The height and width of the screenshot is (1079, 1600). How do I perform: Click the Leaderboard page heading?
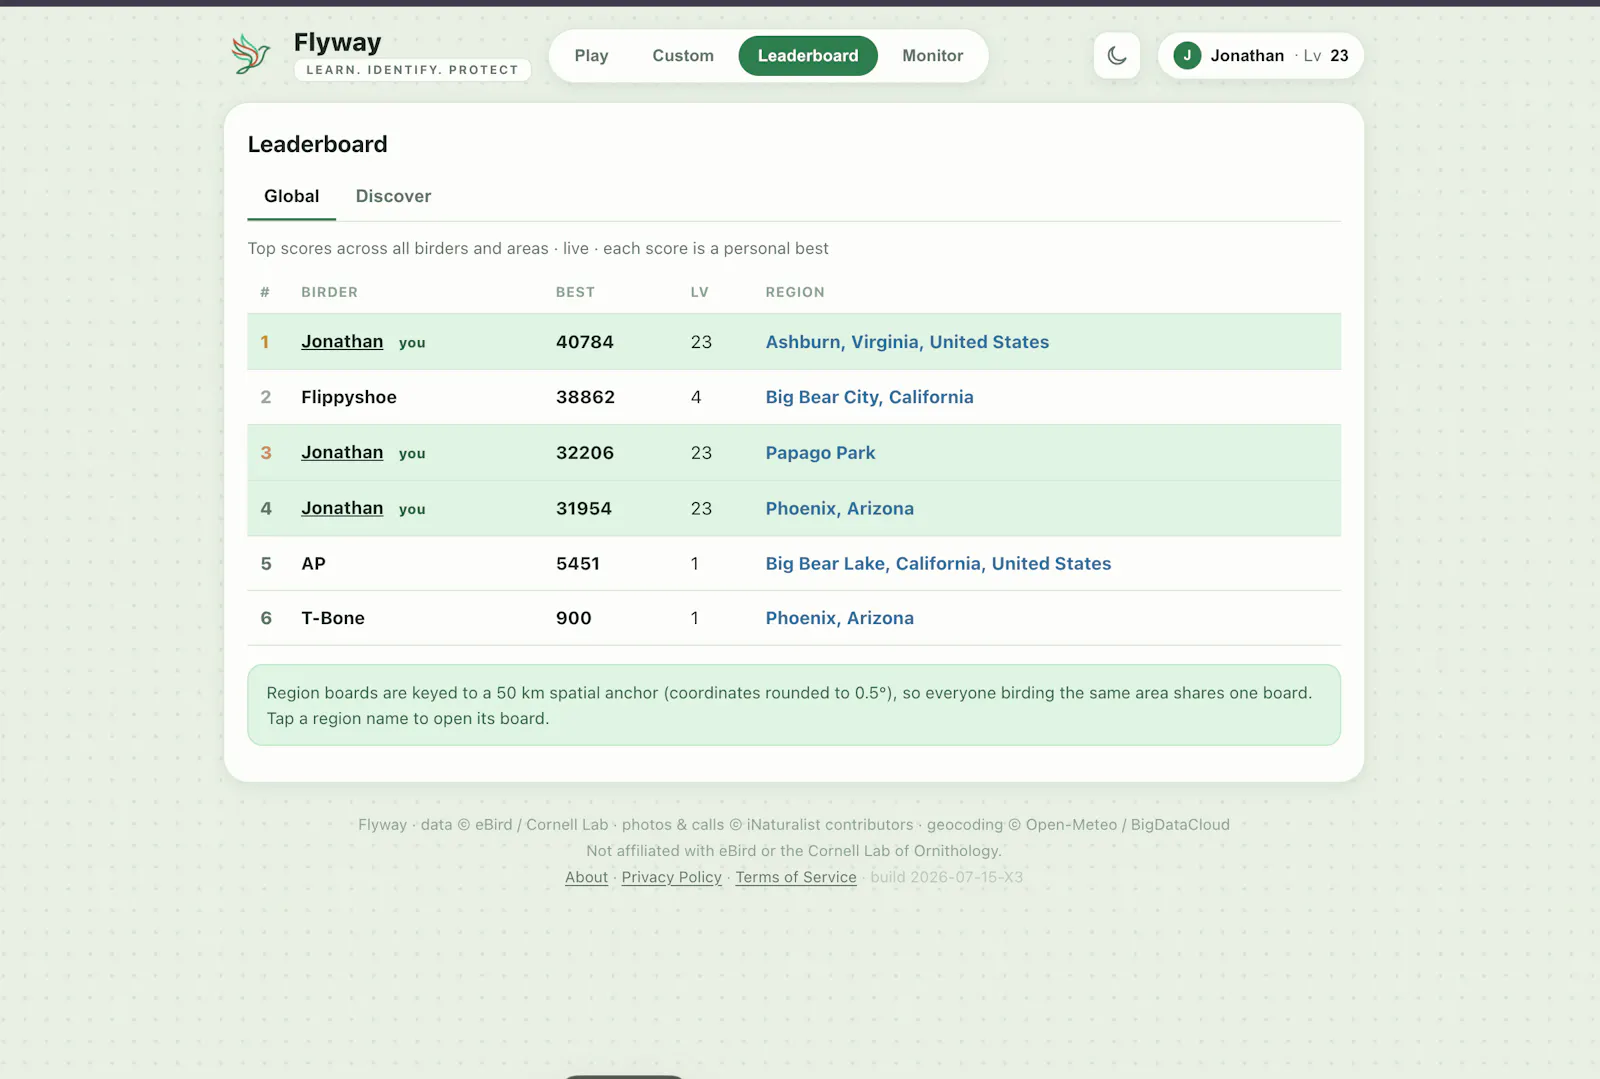(317, 144)
